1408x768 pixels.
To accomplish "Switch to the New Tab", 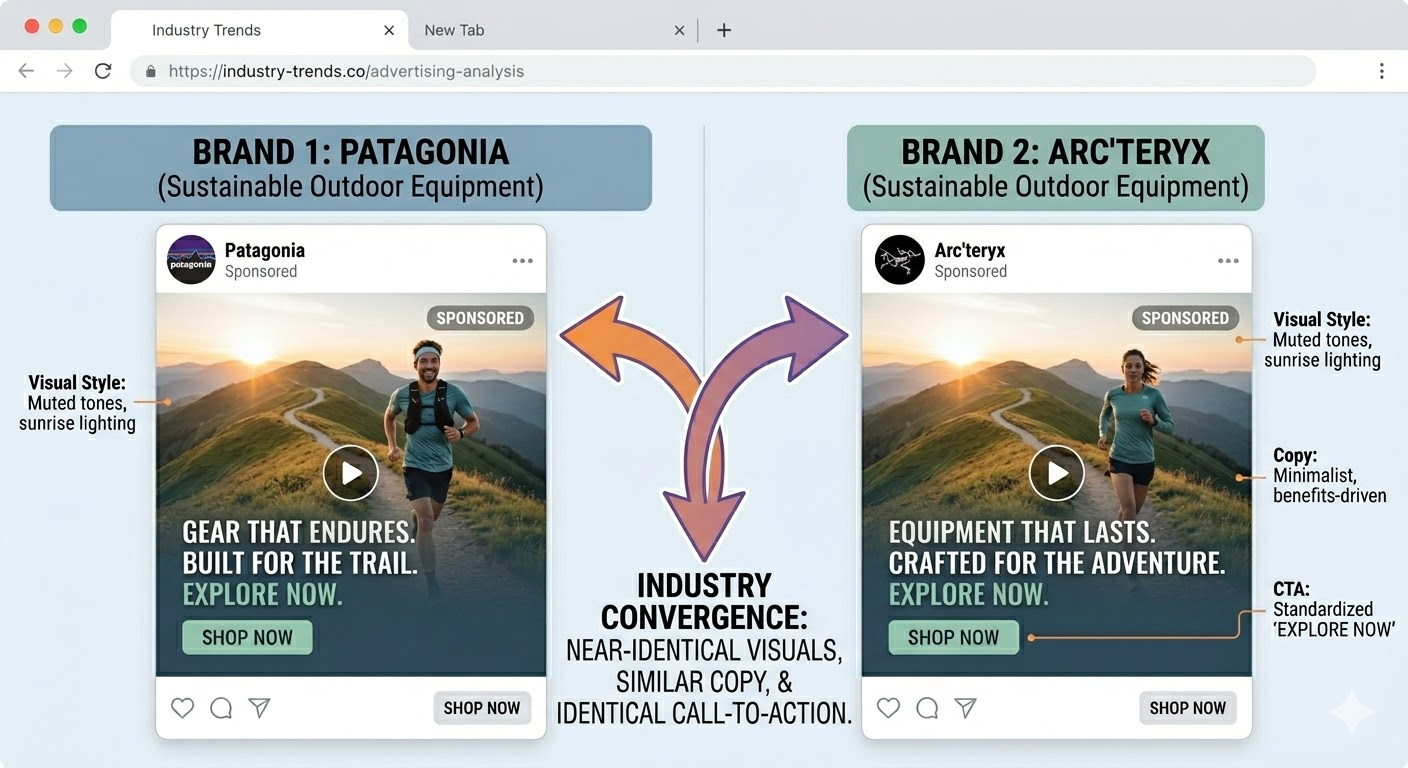I will coord(454,30).
